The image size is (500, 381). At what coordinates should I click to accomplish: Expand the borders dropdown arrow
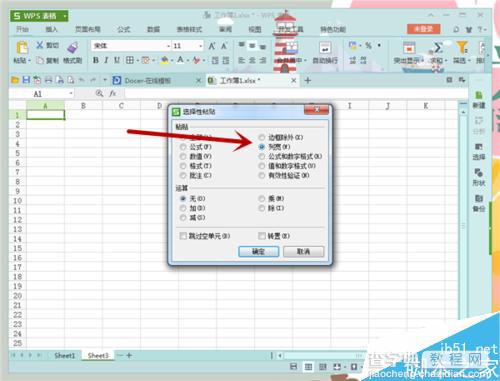(x=137, y=61)
